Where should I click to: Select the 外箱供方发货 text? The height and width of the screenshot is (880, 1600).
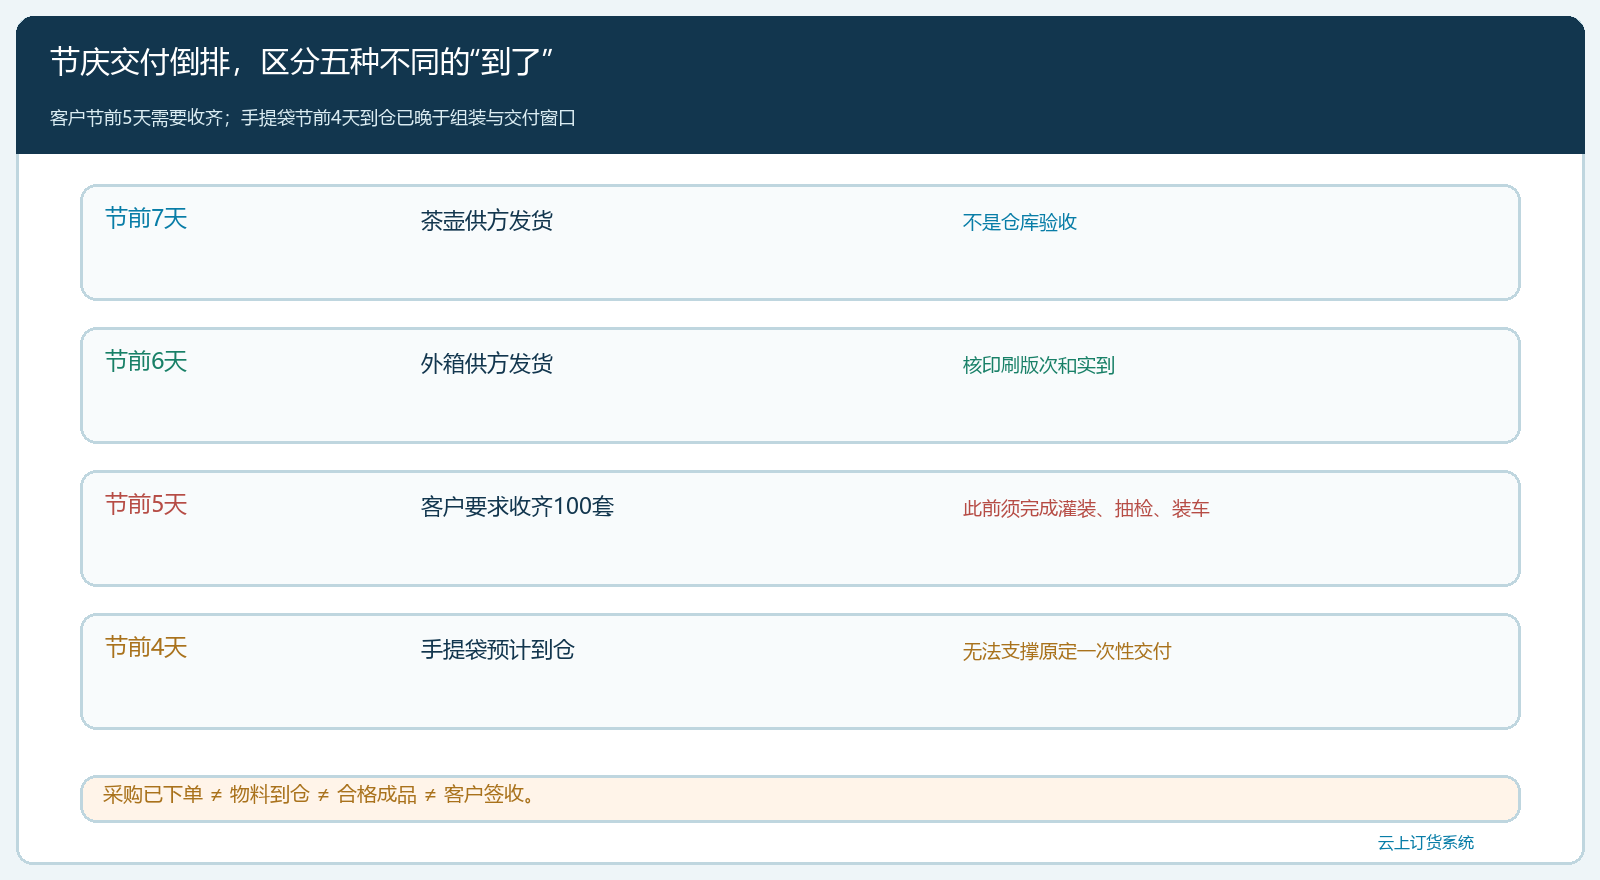(x=487, y=364)
